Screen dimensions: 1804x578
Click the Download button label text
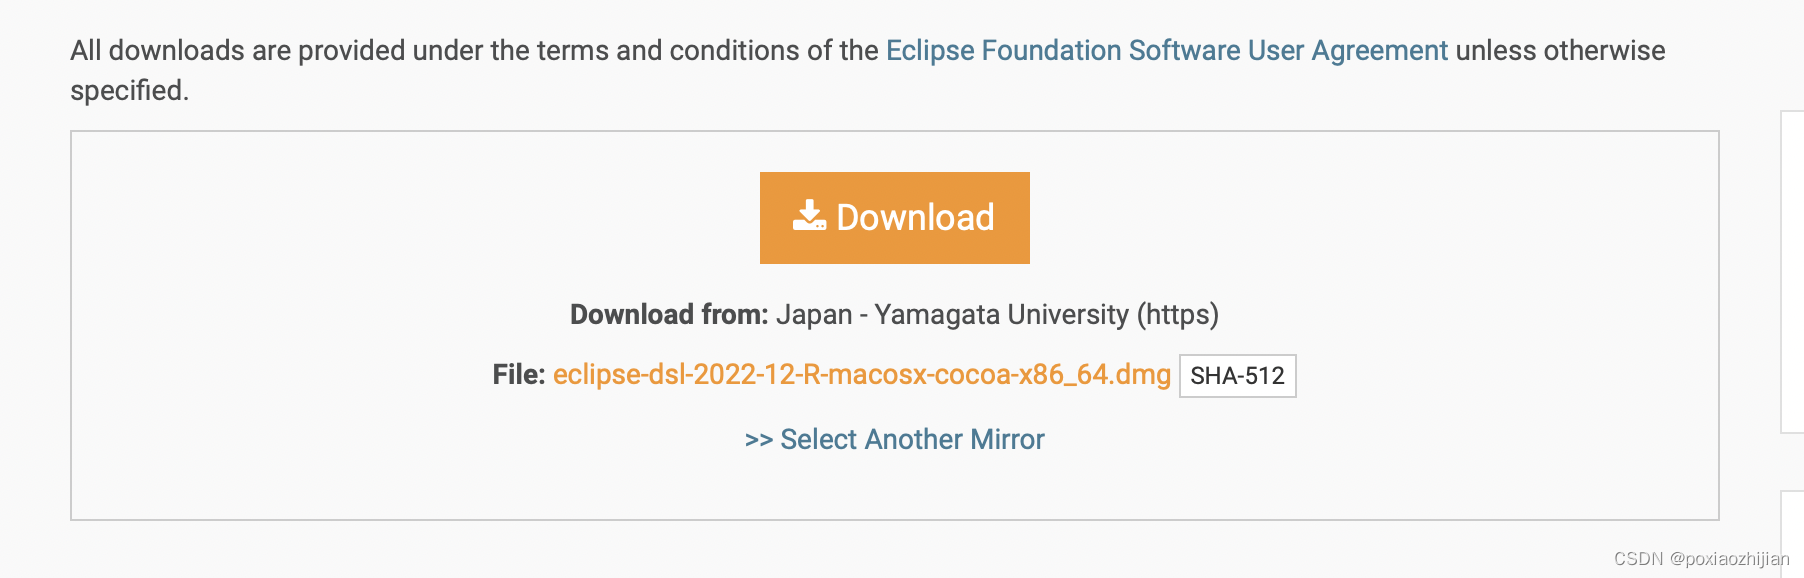[x=917, y=218]
